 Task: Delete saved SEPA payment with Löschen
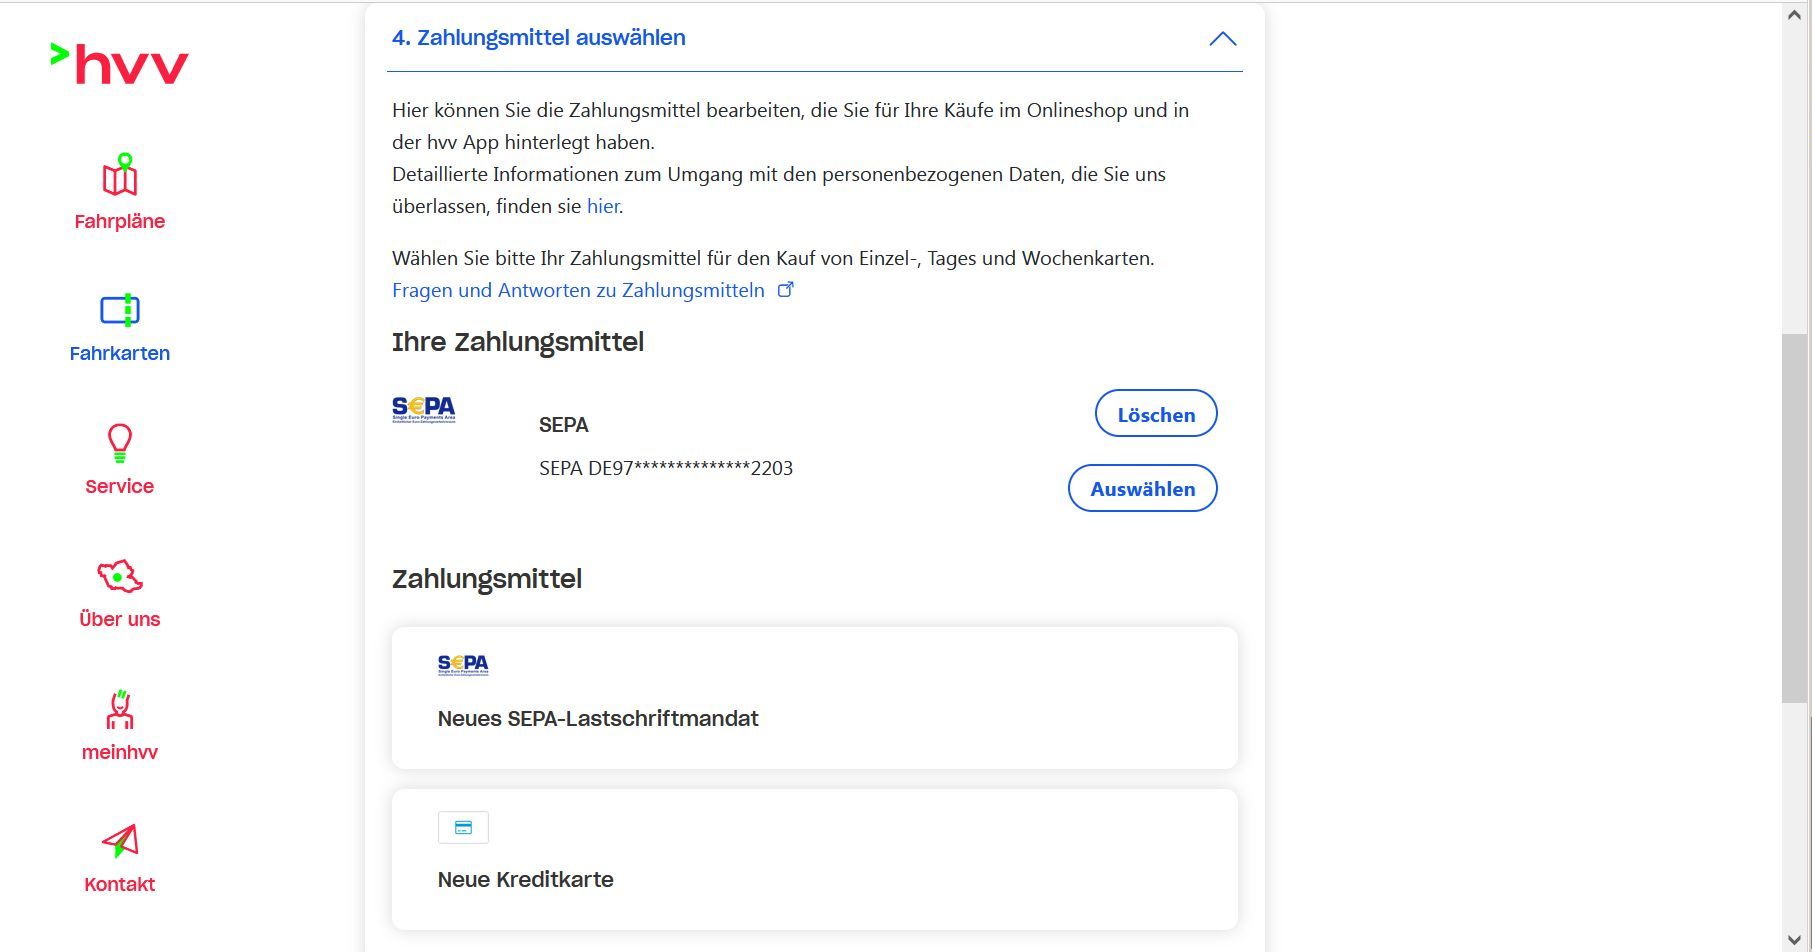point(1156,414)
